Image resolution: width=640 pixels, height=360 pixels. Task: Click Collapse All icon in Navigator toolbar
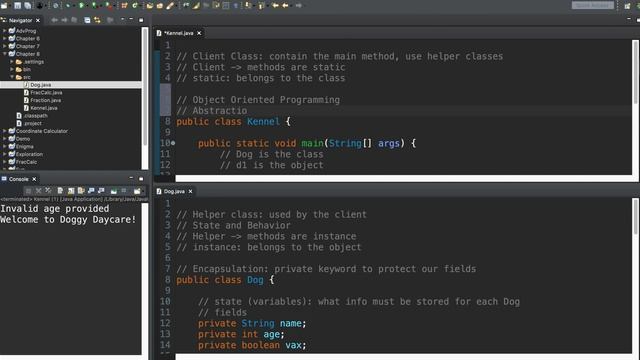[x=87, y=20]
